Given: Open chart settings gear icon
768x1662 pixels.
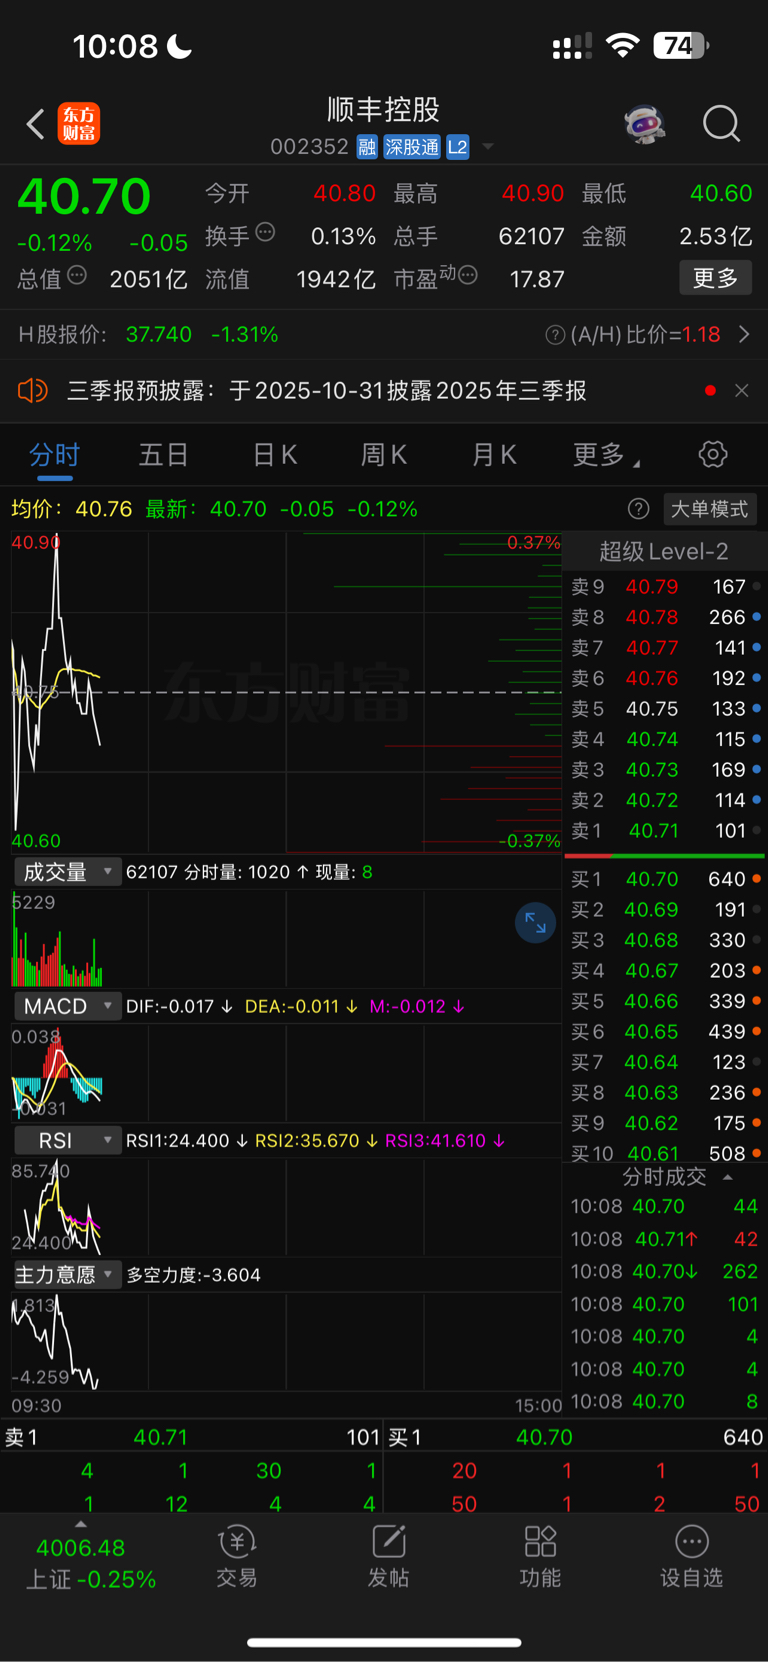Looking at the screenshot, I should click(x=712, y=454).
